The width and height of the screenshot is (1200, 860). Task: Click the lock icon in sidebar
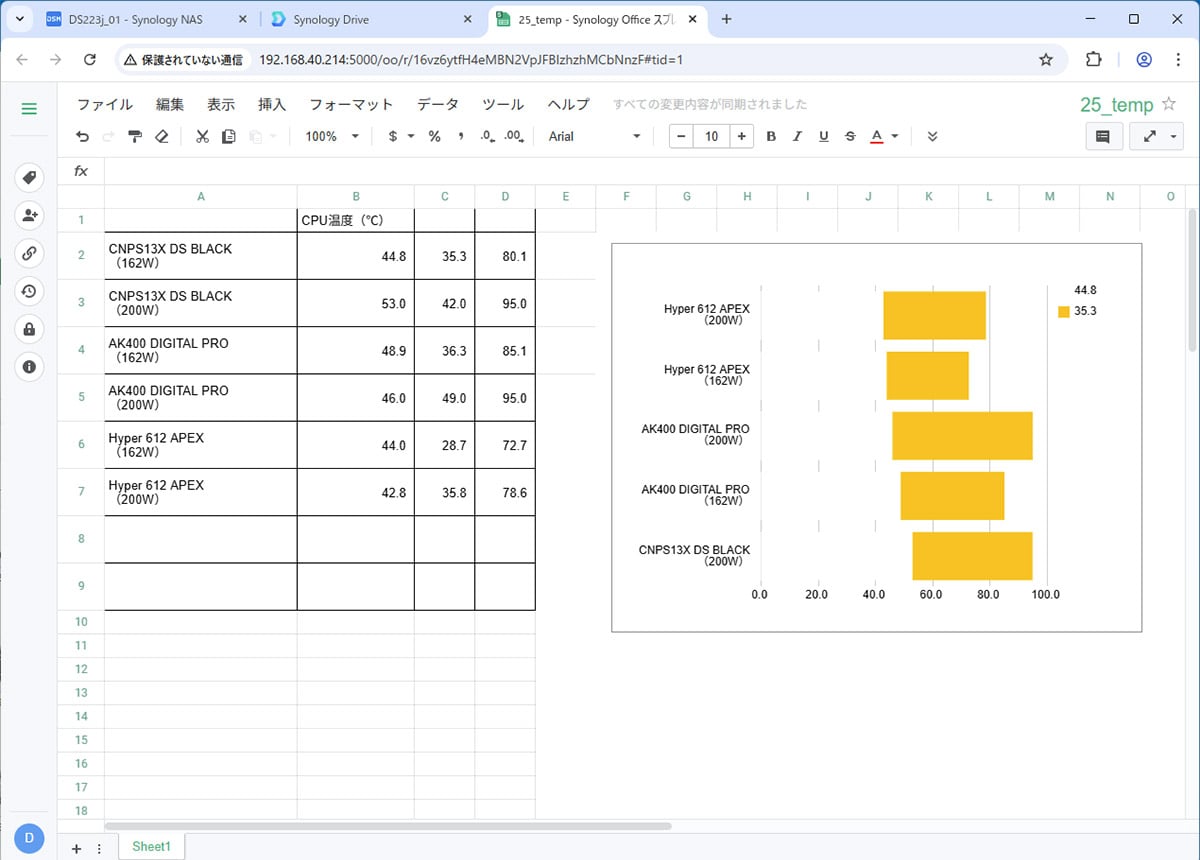[29, 329]
